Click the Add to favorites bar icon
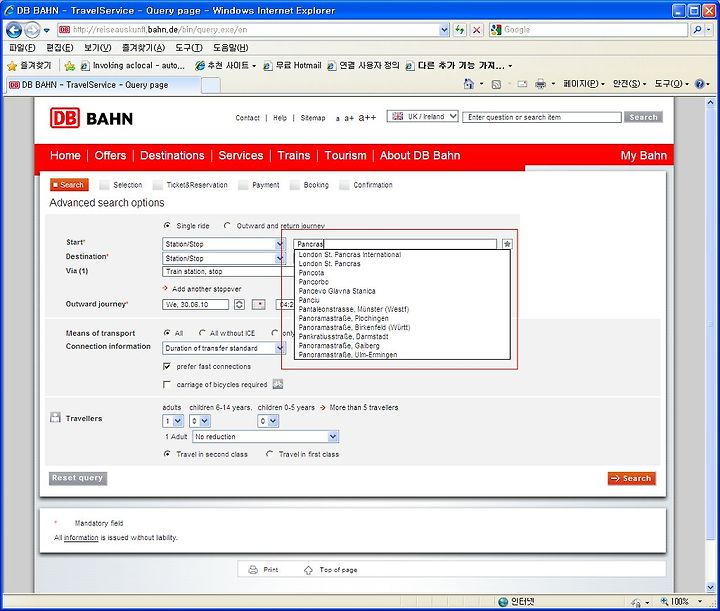The width and height of the screenshot is (720, 611). click(70, 66)
